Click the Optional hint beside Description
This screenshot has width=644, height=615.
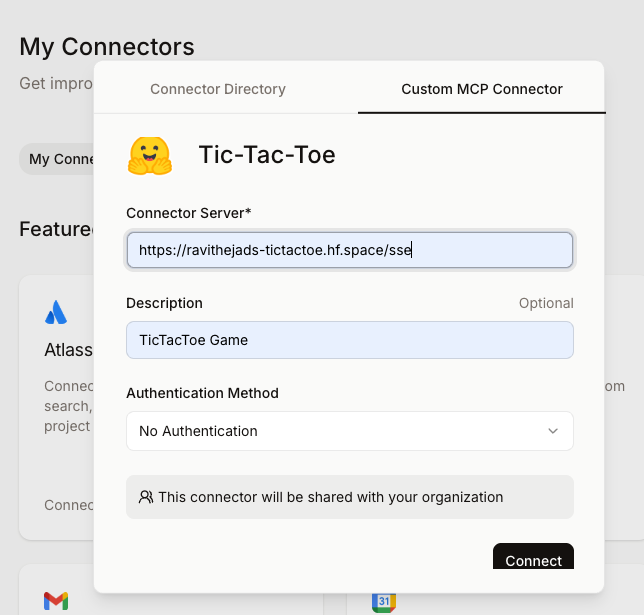pyautogui.click(x=546, y=303)
